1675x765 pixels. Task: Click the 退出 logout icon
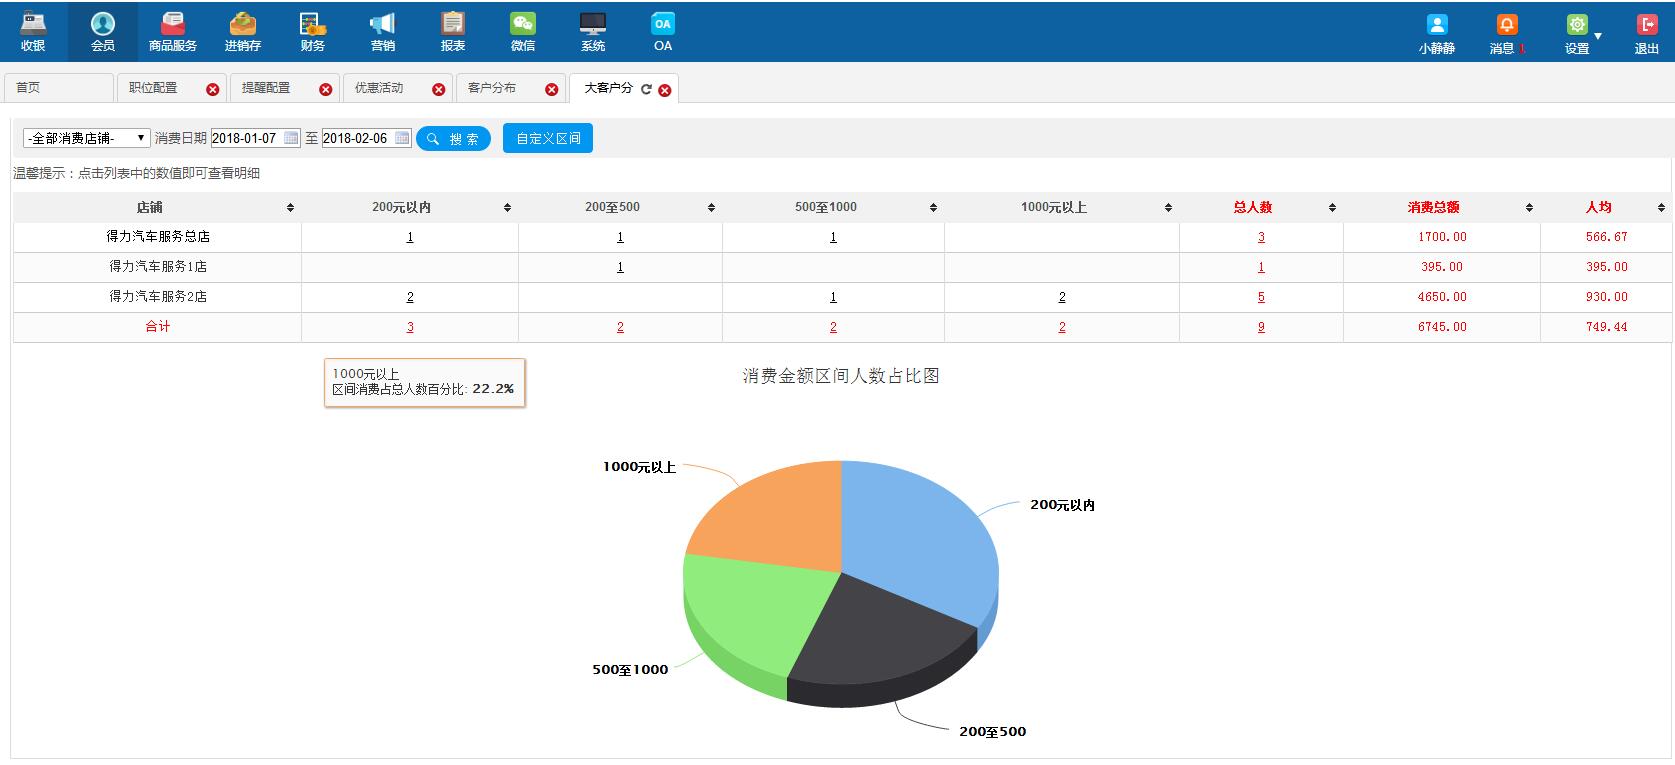point(1646,25)
